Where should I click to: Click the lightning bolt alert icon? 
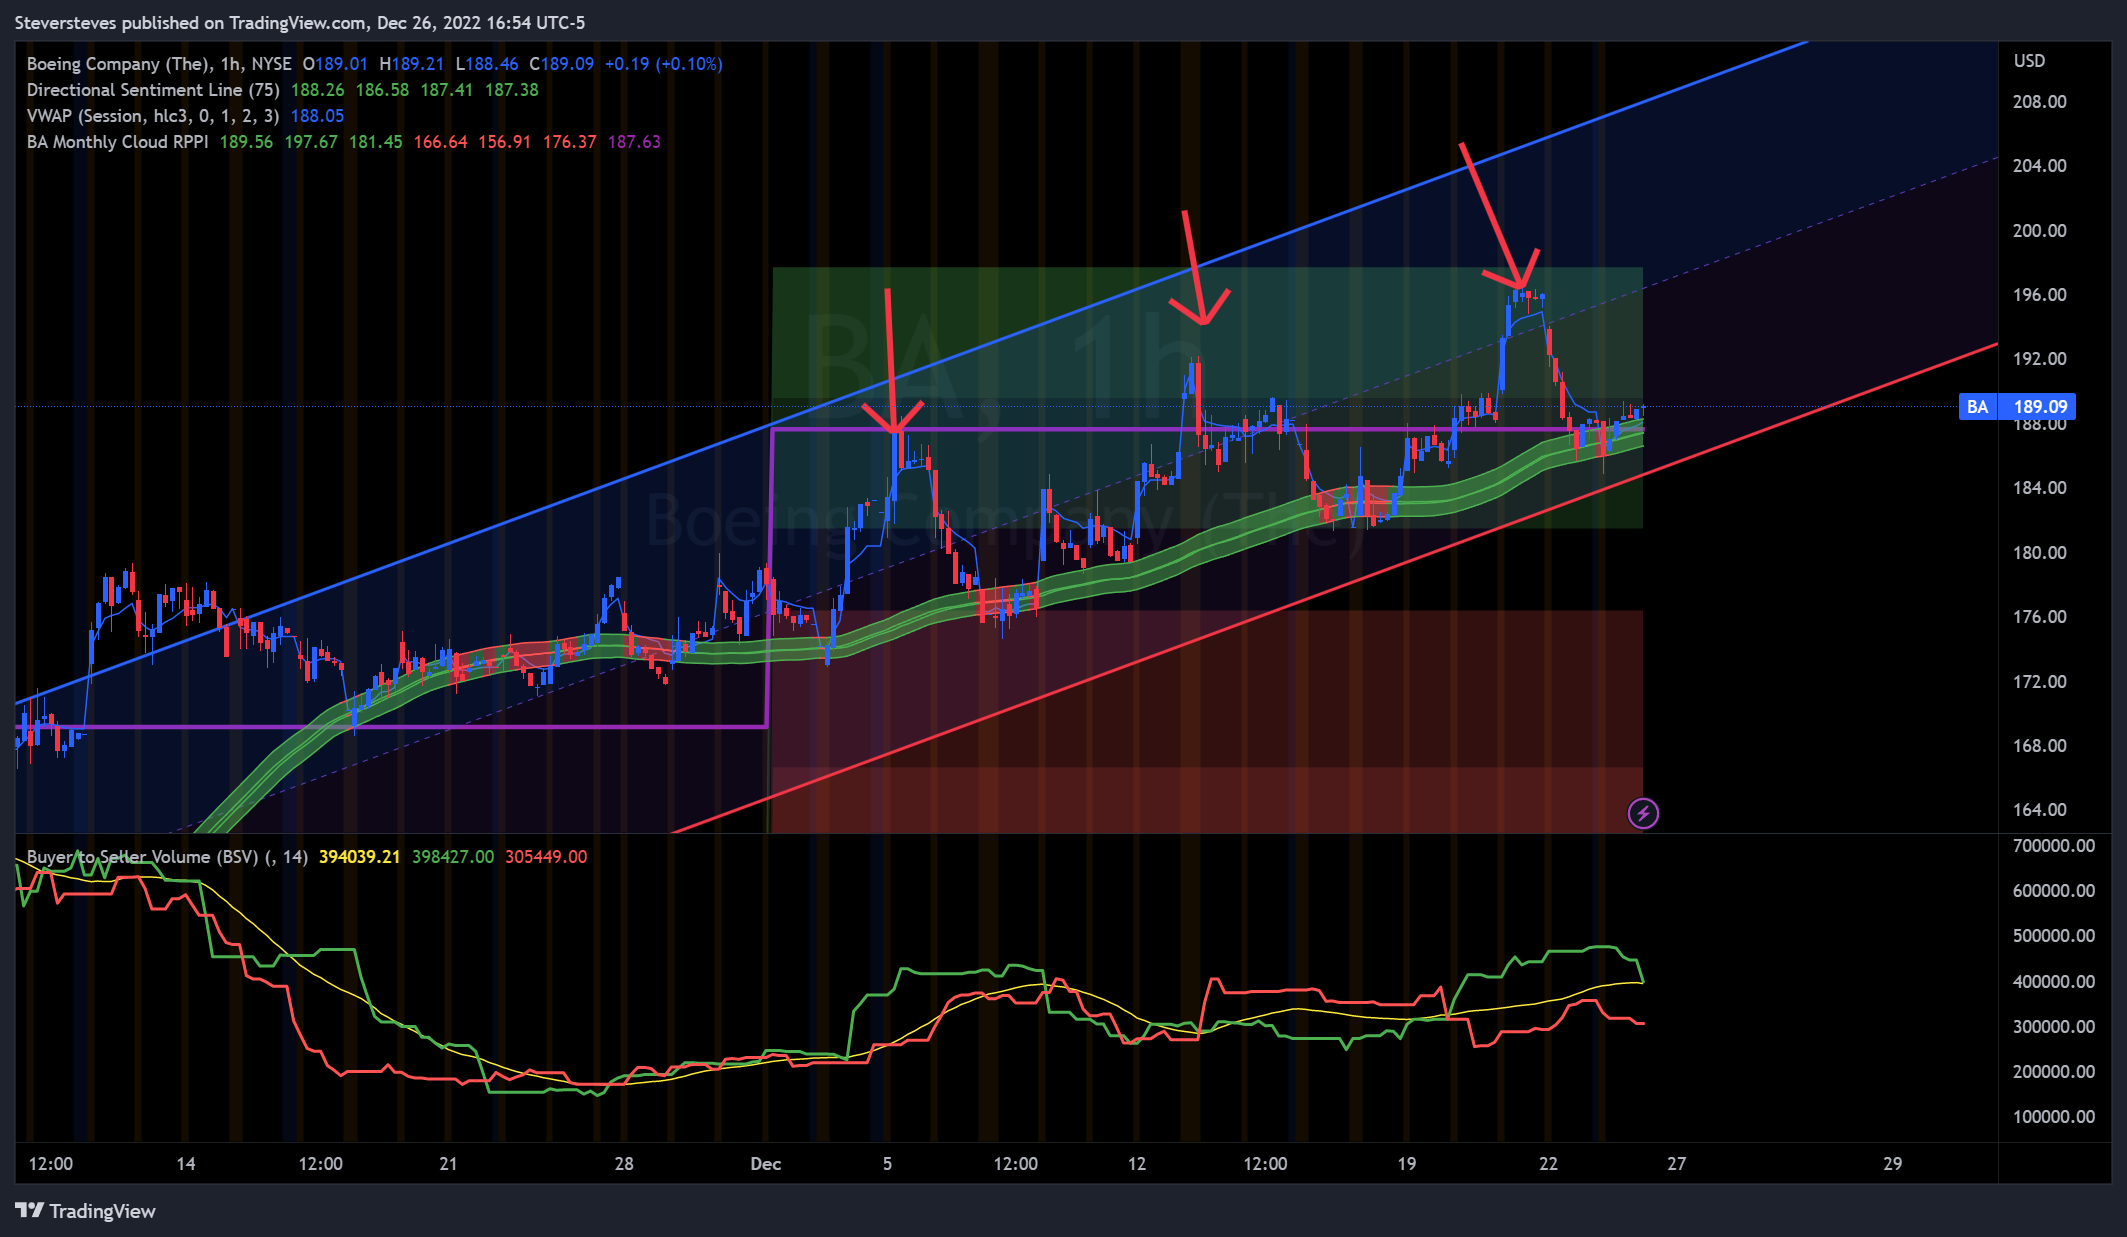click(x=1643, y=813)
